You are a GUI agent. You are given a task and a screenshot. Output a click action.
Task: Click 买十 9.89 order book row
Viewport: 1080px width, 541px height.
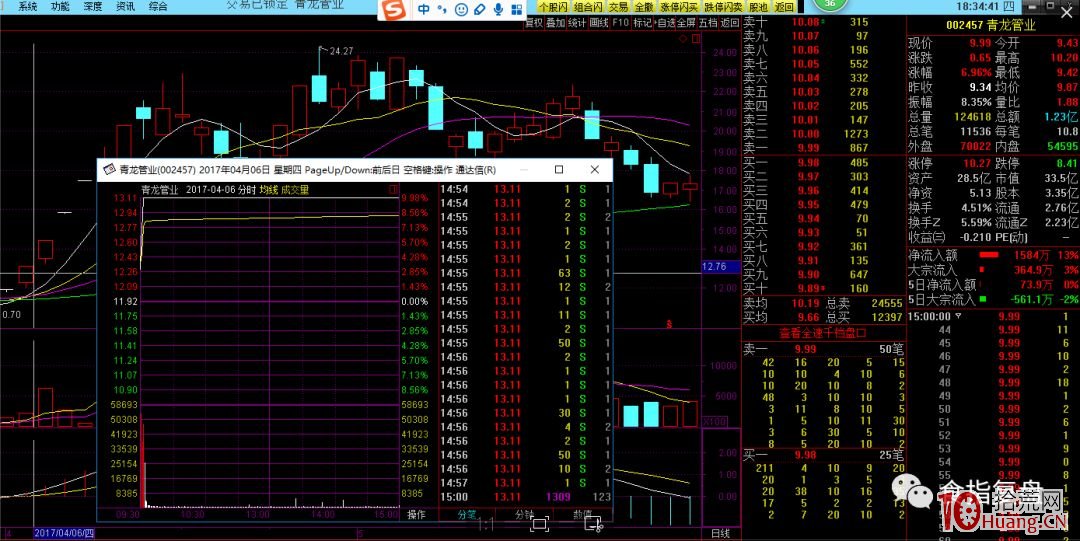coord(822,288)
